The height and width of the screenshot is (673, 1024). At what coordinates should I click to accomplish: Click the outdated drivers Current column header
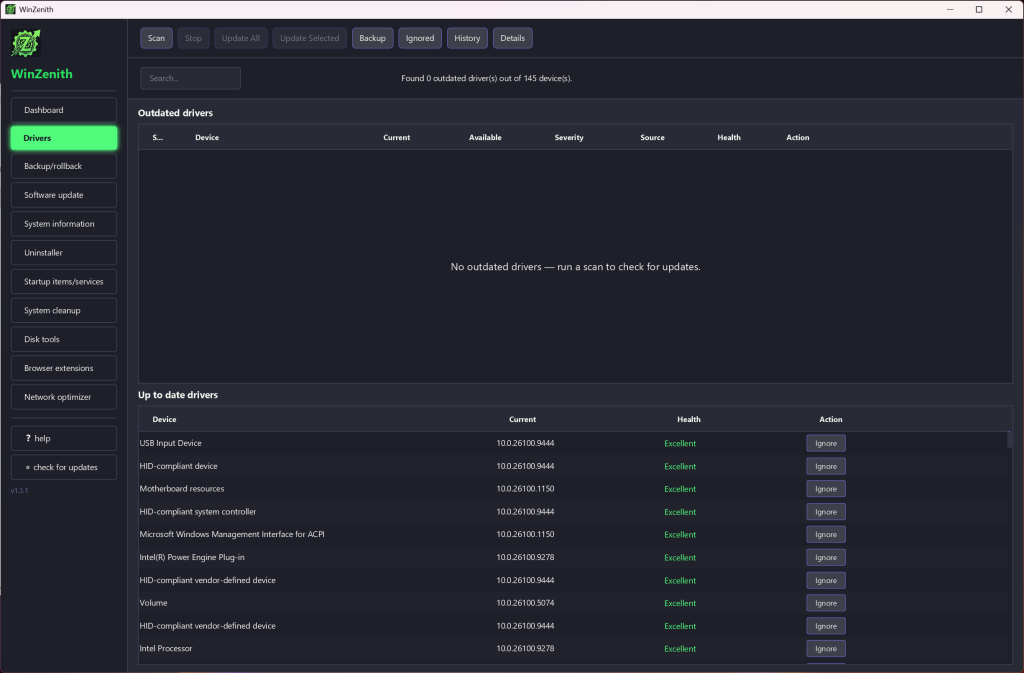pyautogui.click(x=396, y=137)
